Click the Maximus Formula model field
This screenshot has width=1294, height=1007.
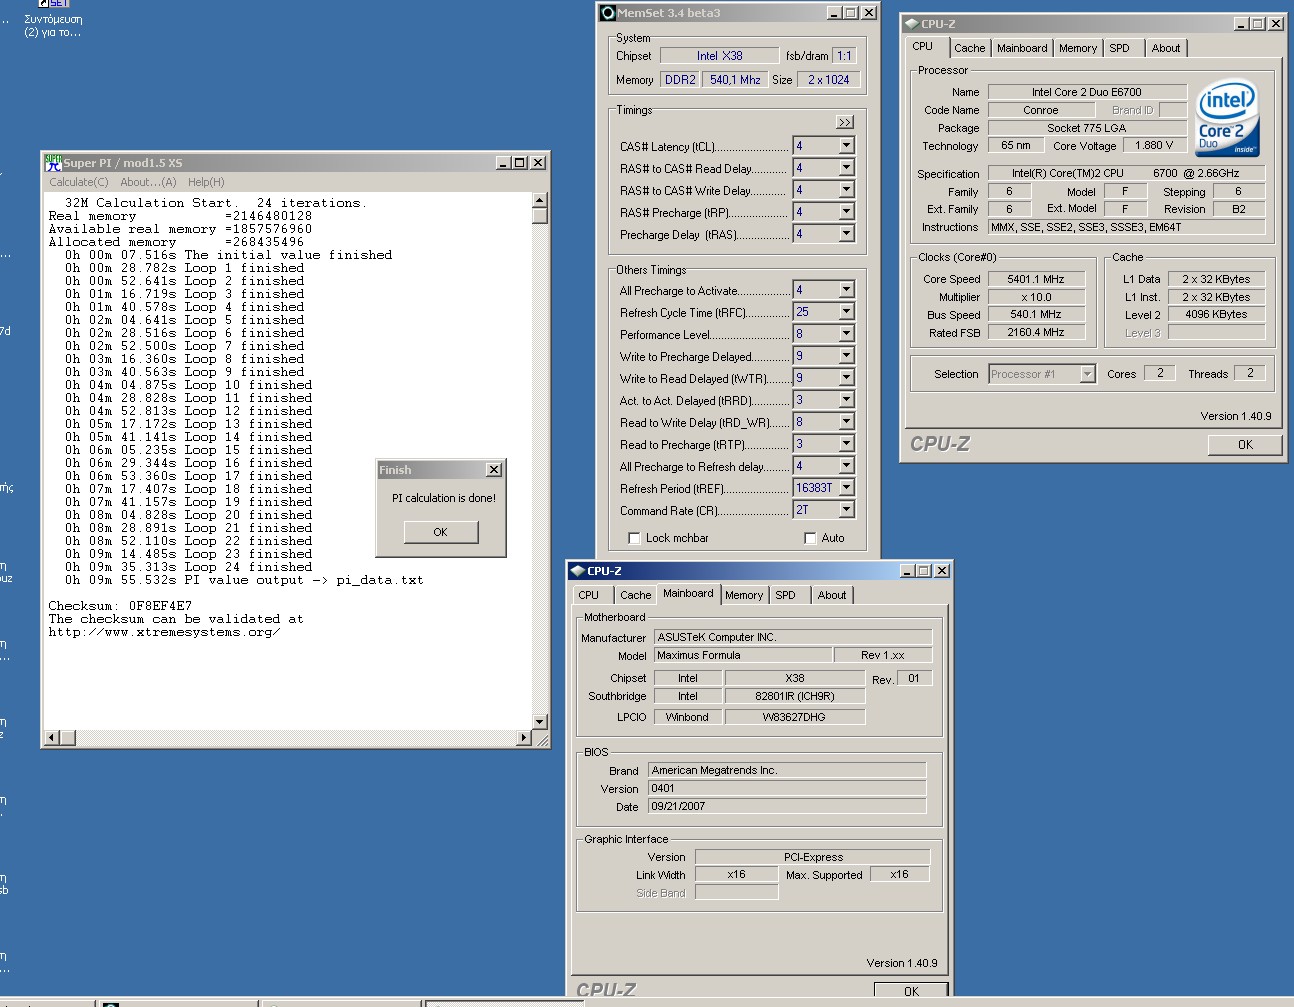pyautogui.click(x=743, y=655)
